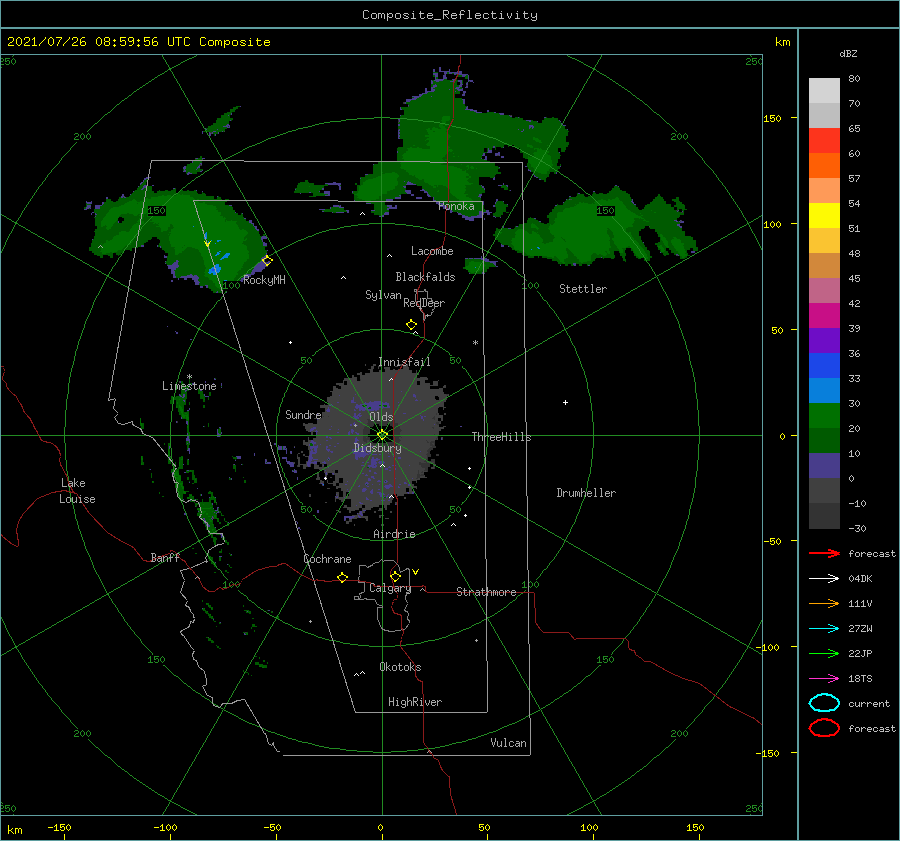This screenshot has height=841, width=900.
Task: Click the ThreeHills town label
Action: [502, 437]
